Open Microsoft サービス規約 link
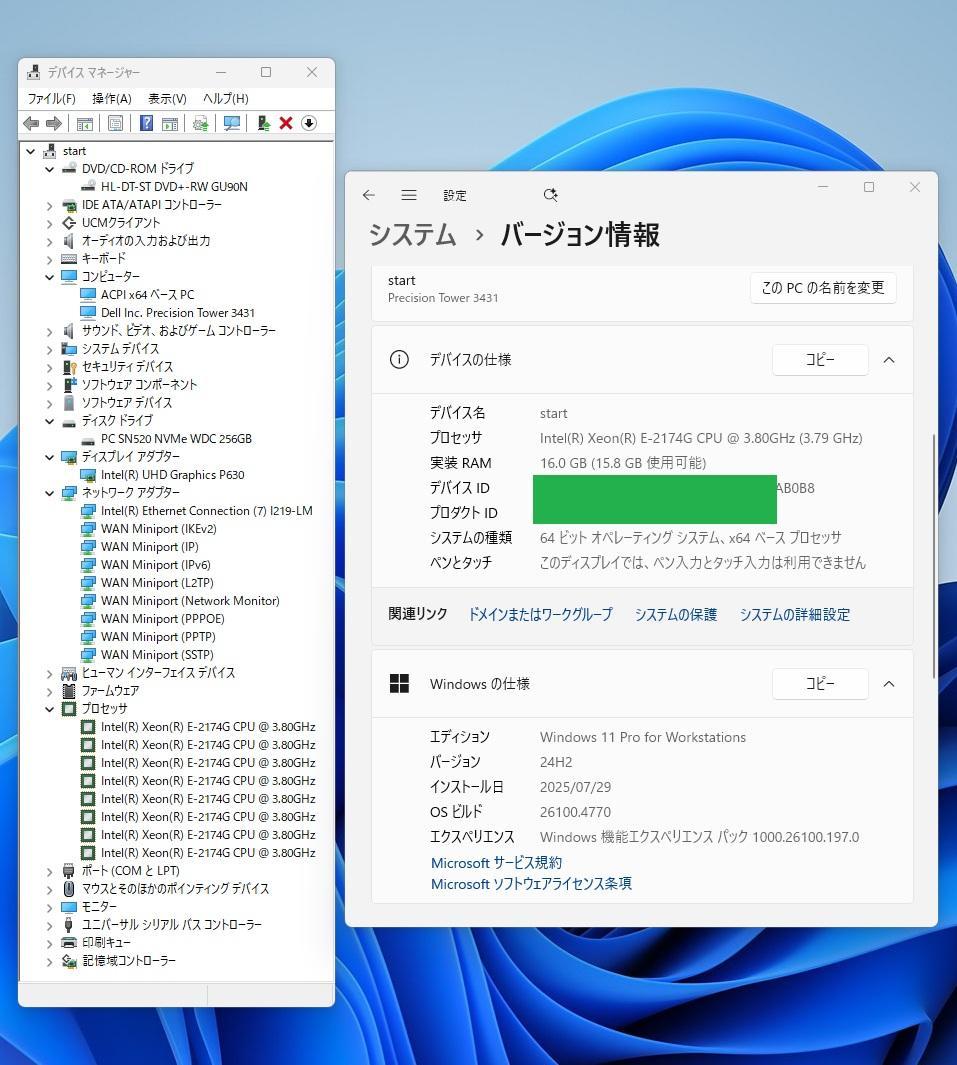 (x=496, y=862)
